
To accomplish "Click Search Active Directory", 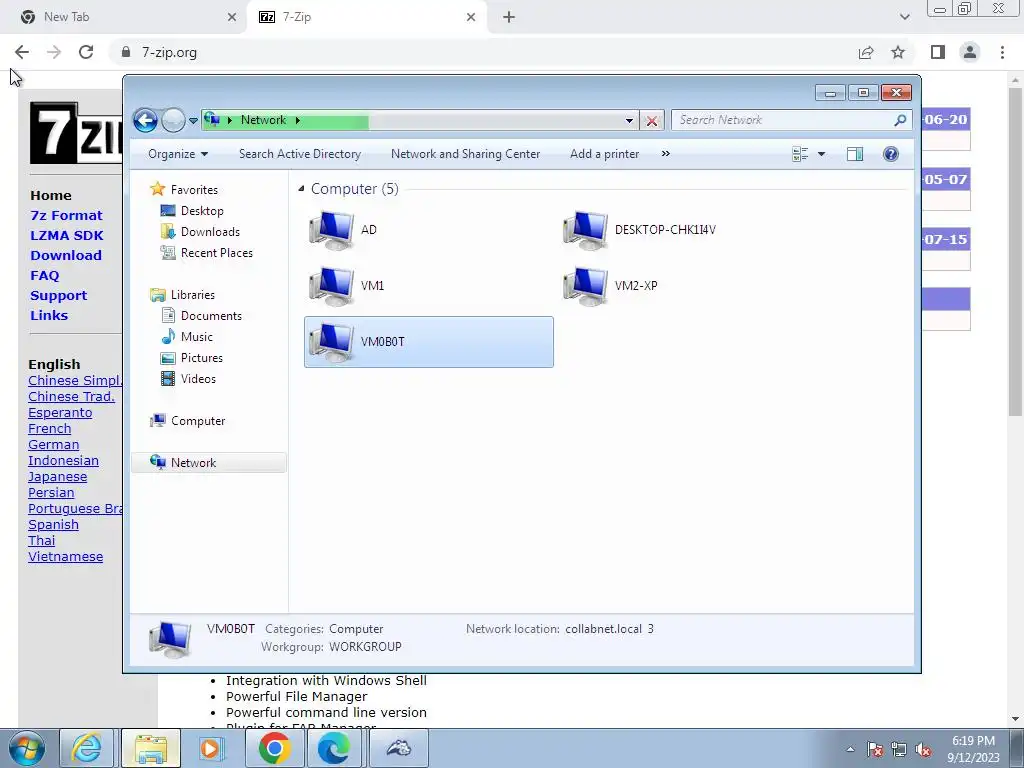I will pos(300,154).
